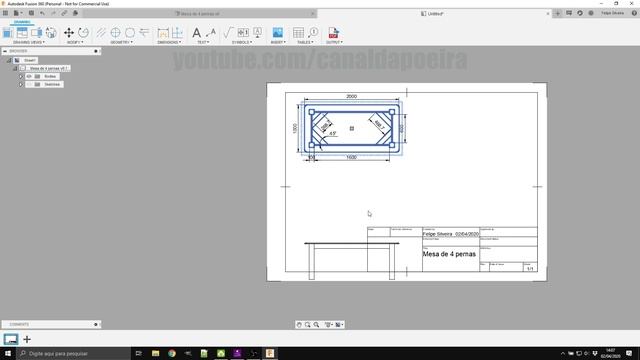The height and width of the screenshot is (360, 640).
Task: Open the Modify dropdown
Action: pos(75,42)
